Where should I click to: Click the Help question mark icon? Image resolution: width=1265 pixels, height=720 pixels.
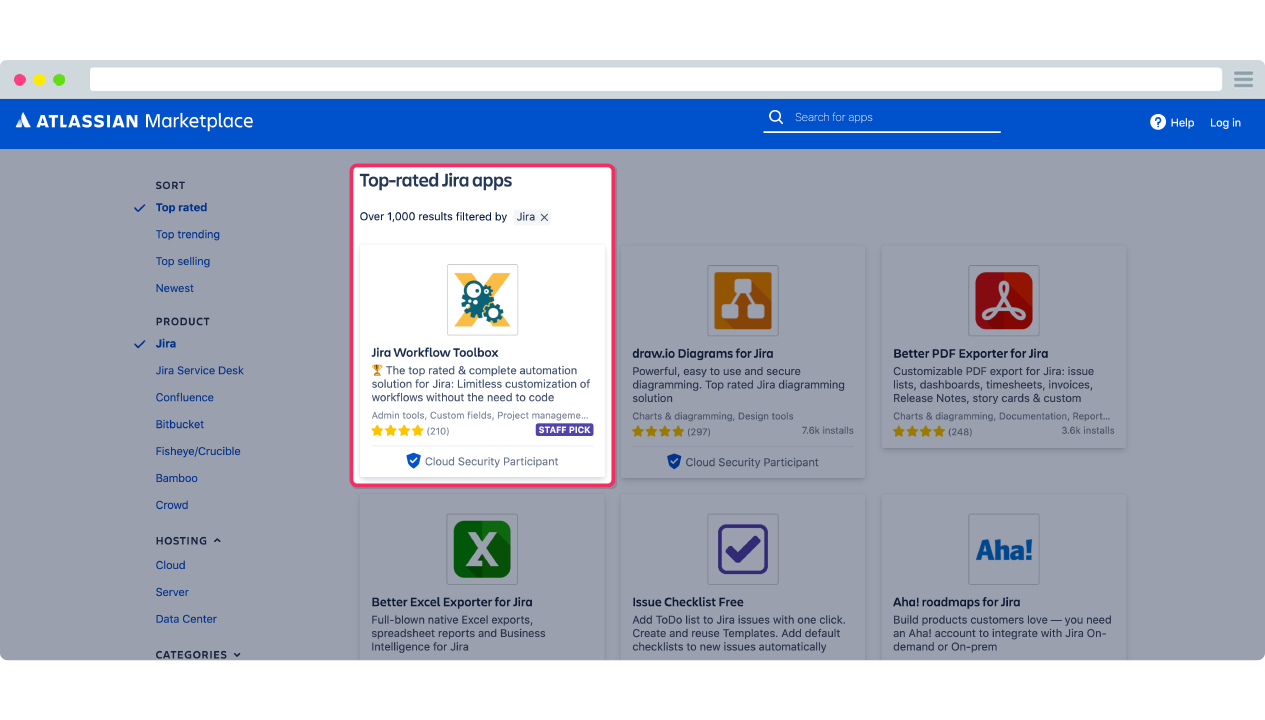(1158, 122)
